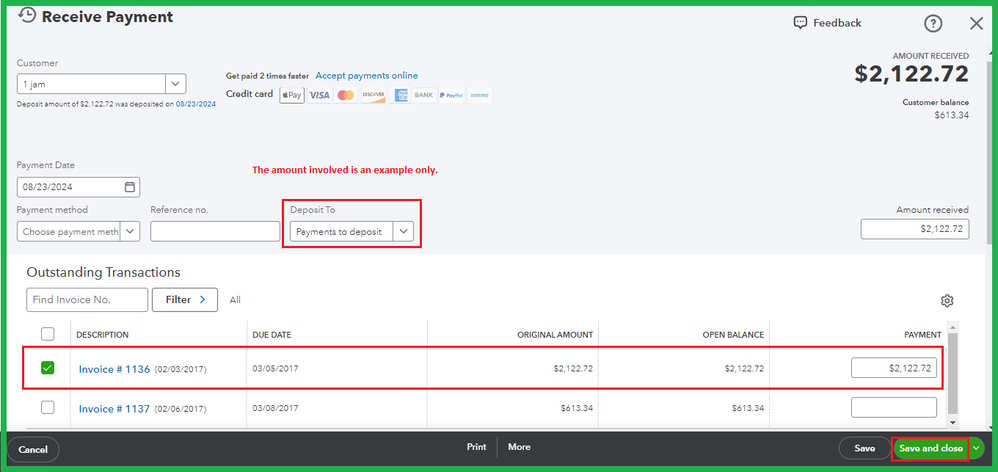
Task: Click the VISA card icon
Action: 319,95
